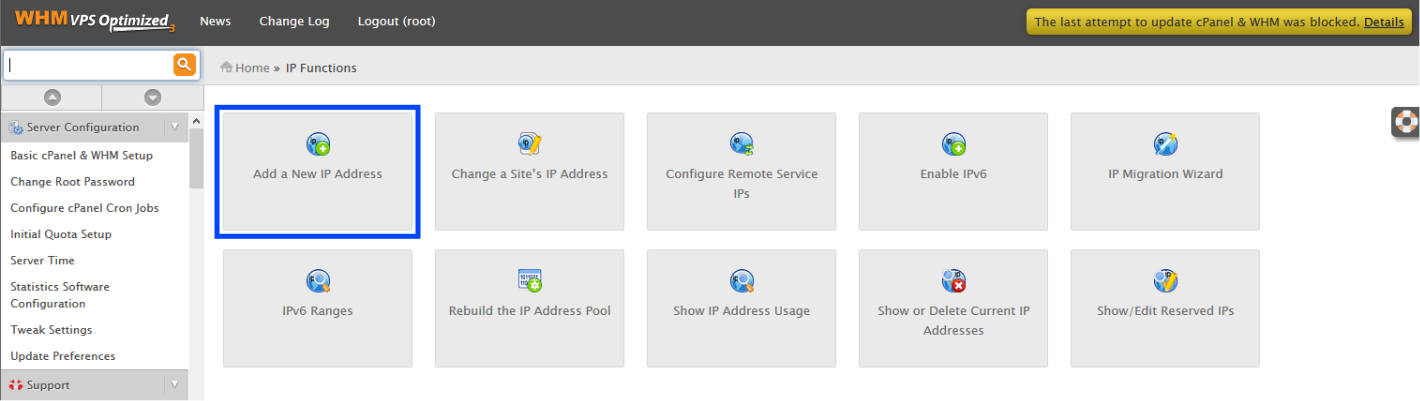Collapse the Server Configuration section arrow
The width and height of the screenshot is (1420, 401).
[175, 127]
